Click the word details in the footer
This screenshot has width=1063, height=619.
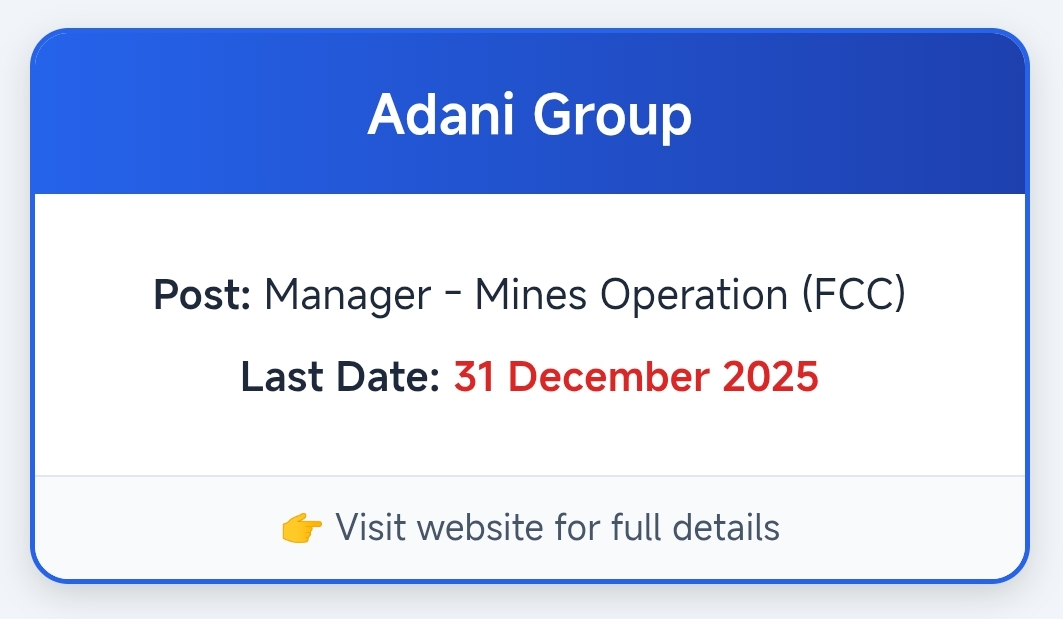[x=728, y=527]
